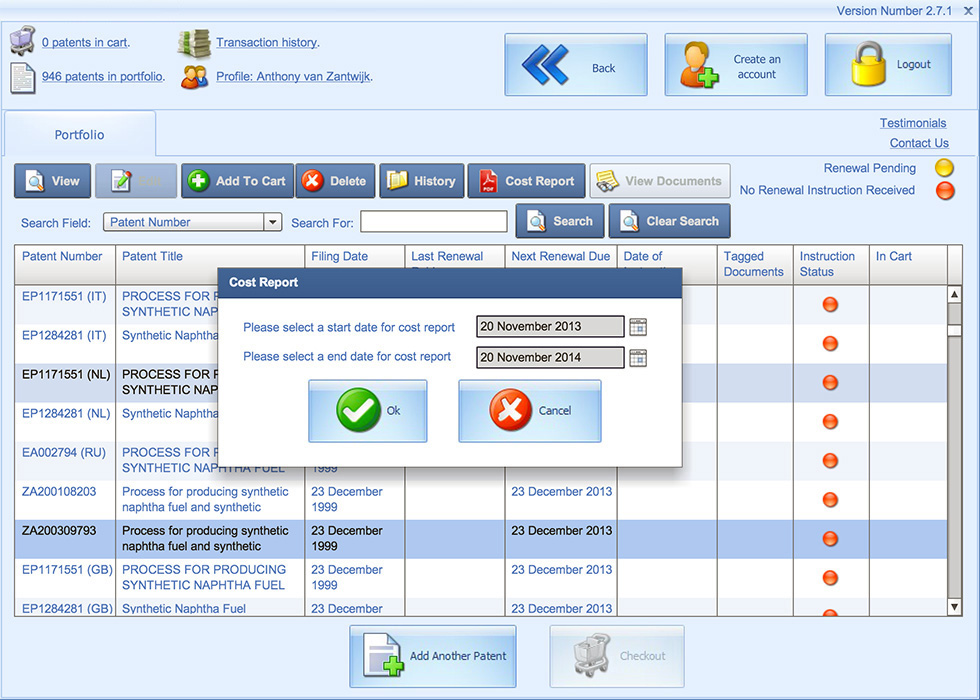Click the Delete button with red X
This screenshot has width=980, height=700.
(x=335, y=181)
